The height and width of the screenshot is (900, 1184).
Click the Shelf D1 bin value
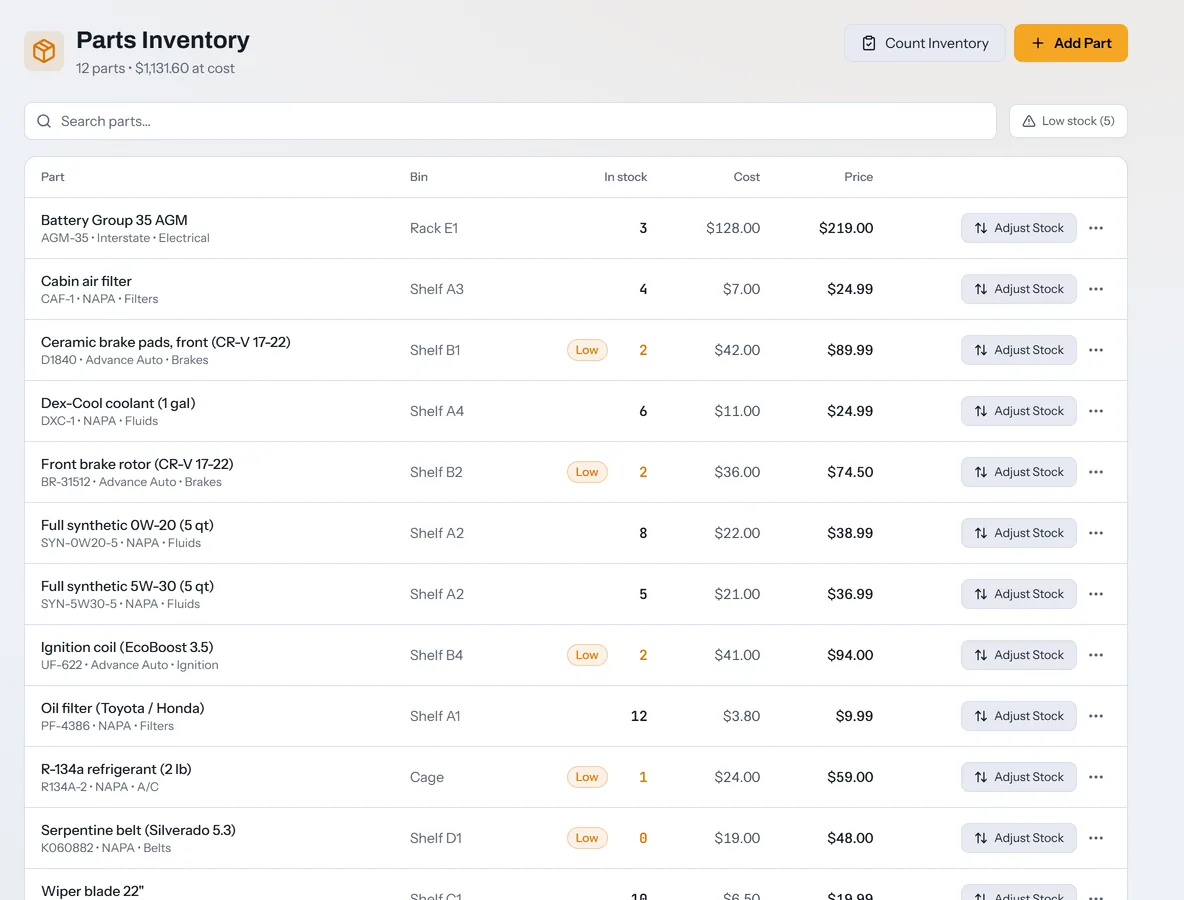(x=436, y=838)
